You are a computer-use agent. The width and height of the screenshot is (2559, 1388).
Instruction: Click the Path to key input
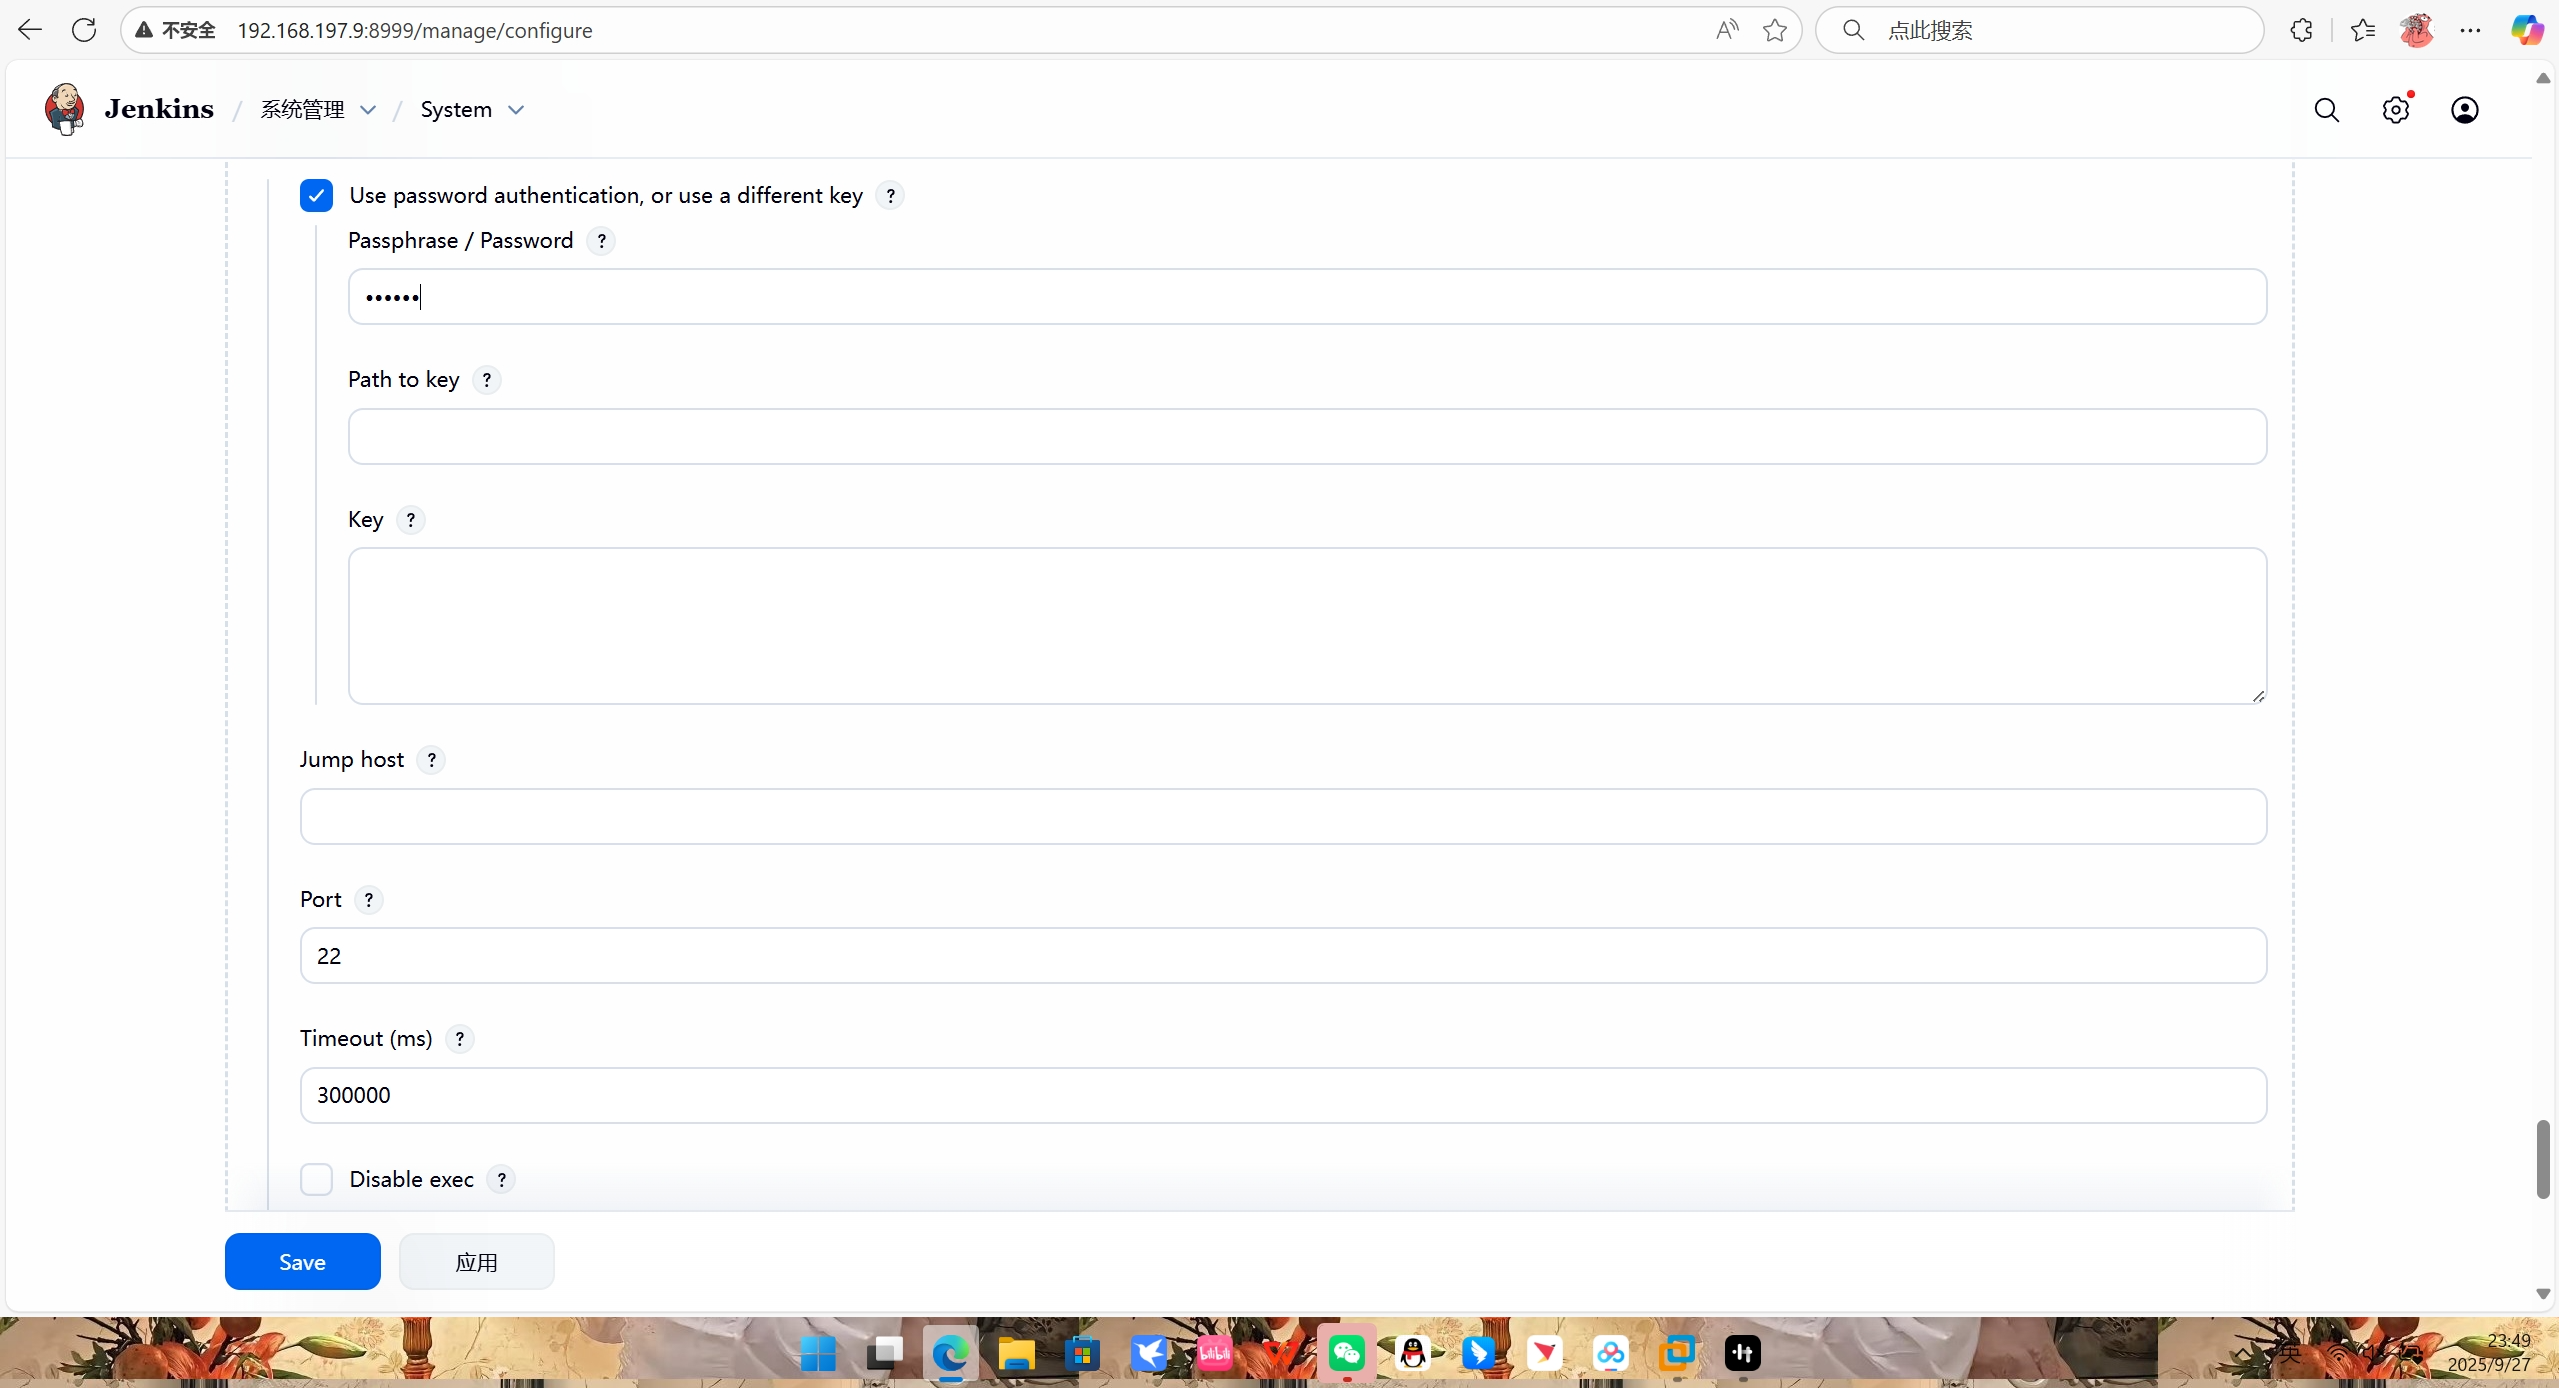(x=1307, y=437)
